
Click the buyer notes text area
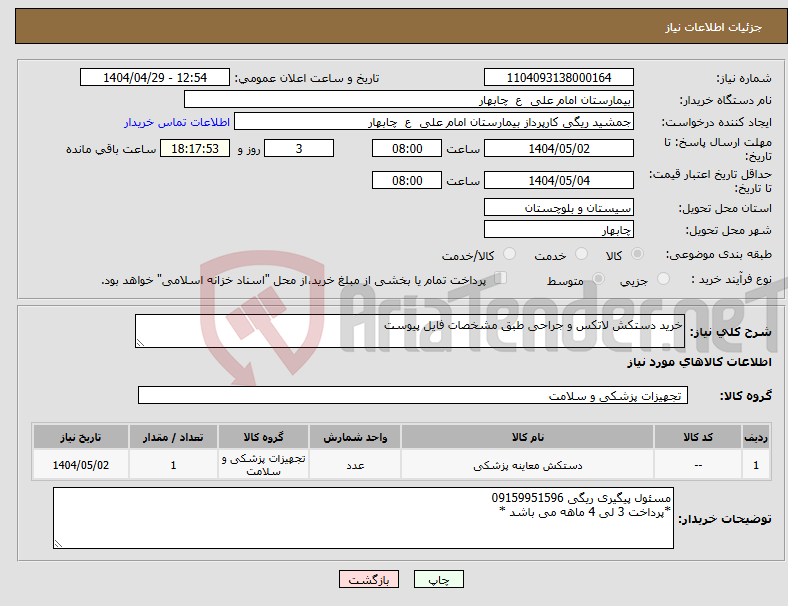tap(363, 518)
